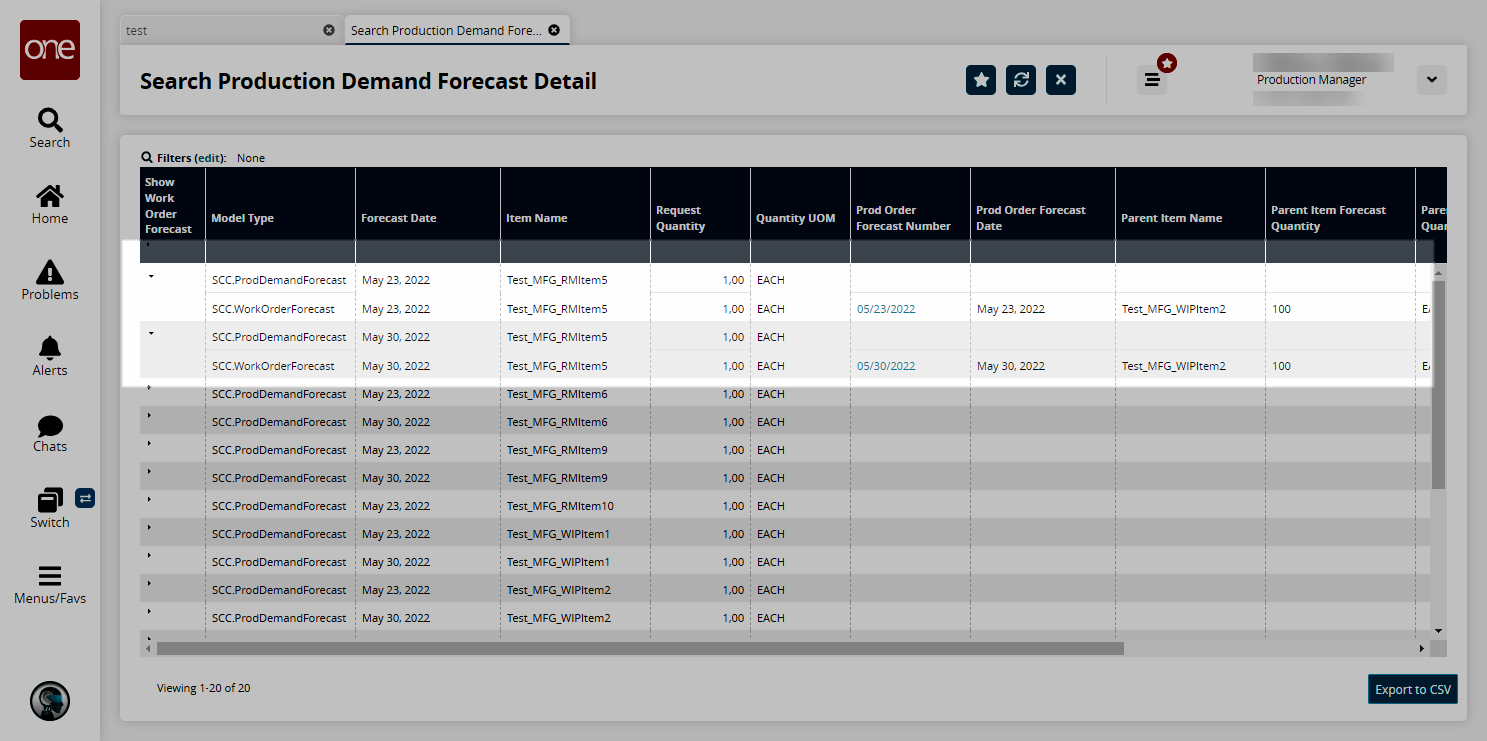Open the 05/23/2022 prod order forecast link
The width and height of the screenshot is (1487, 741).
tap(886, 309)
